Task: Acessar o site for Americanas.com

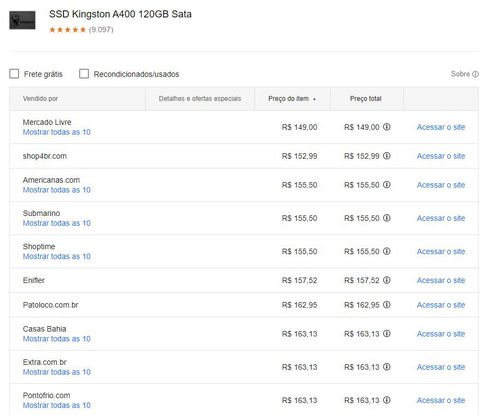Action: pos(441,185)
